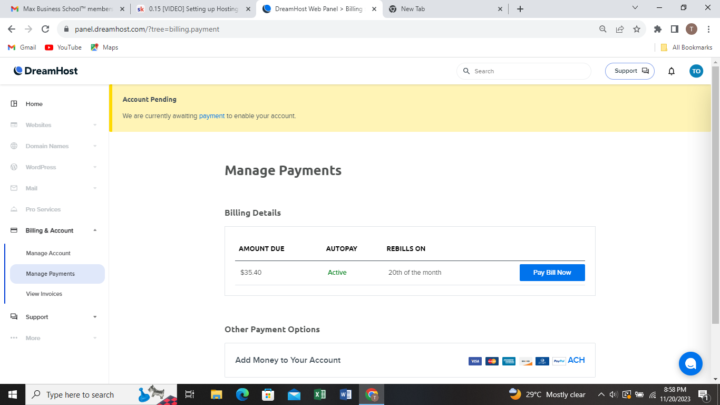Click the $35.40 amount due

251,273
